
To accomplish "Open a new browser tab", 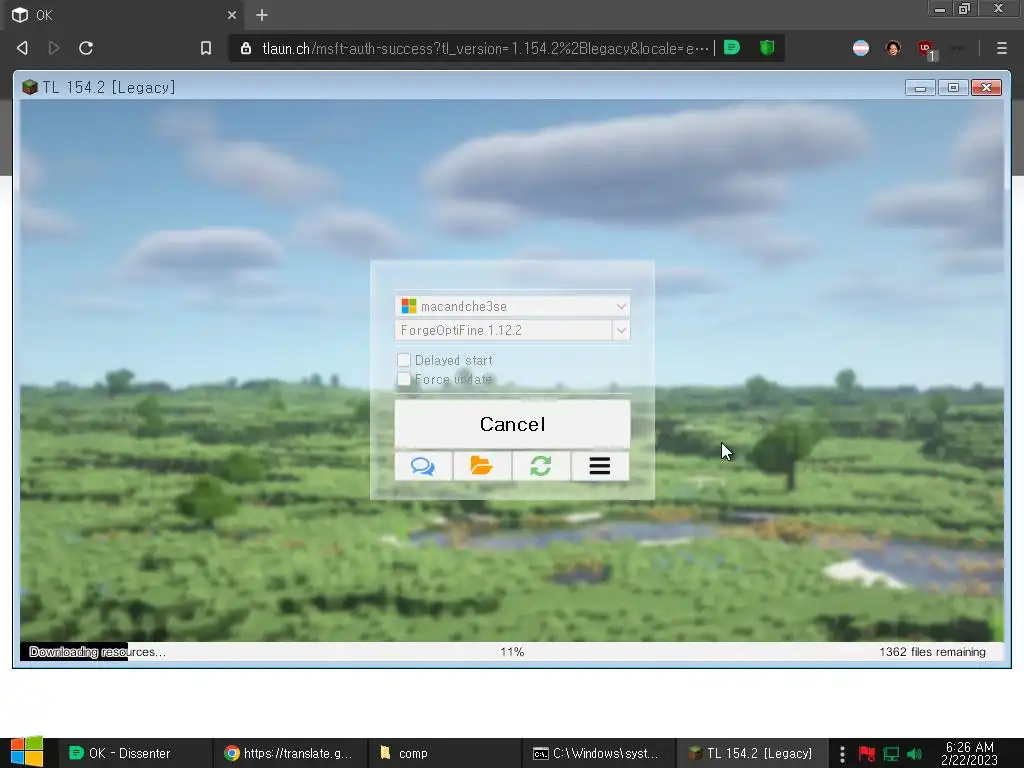I will [x=262, y=15].
